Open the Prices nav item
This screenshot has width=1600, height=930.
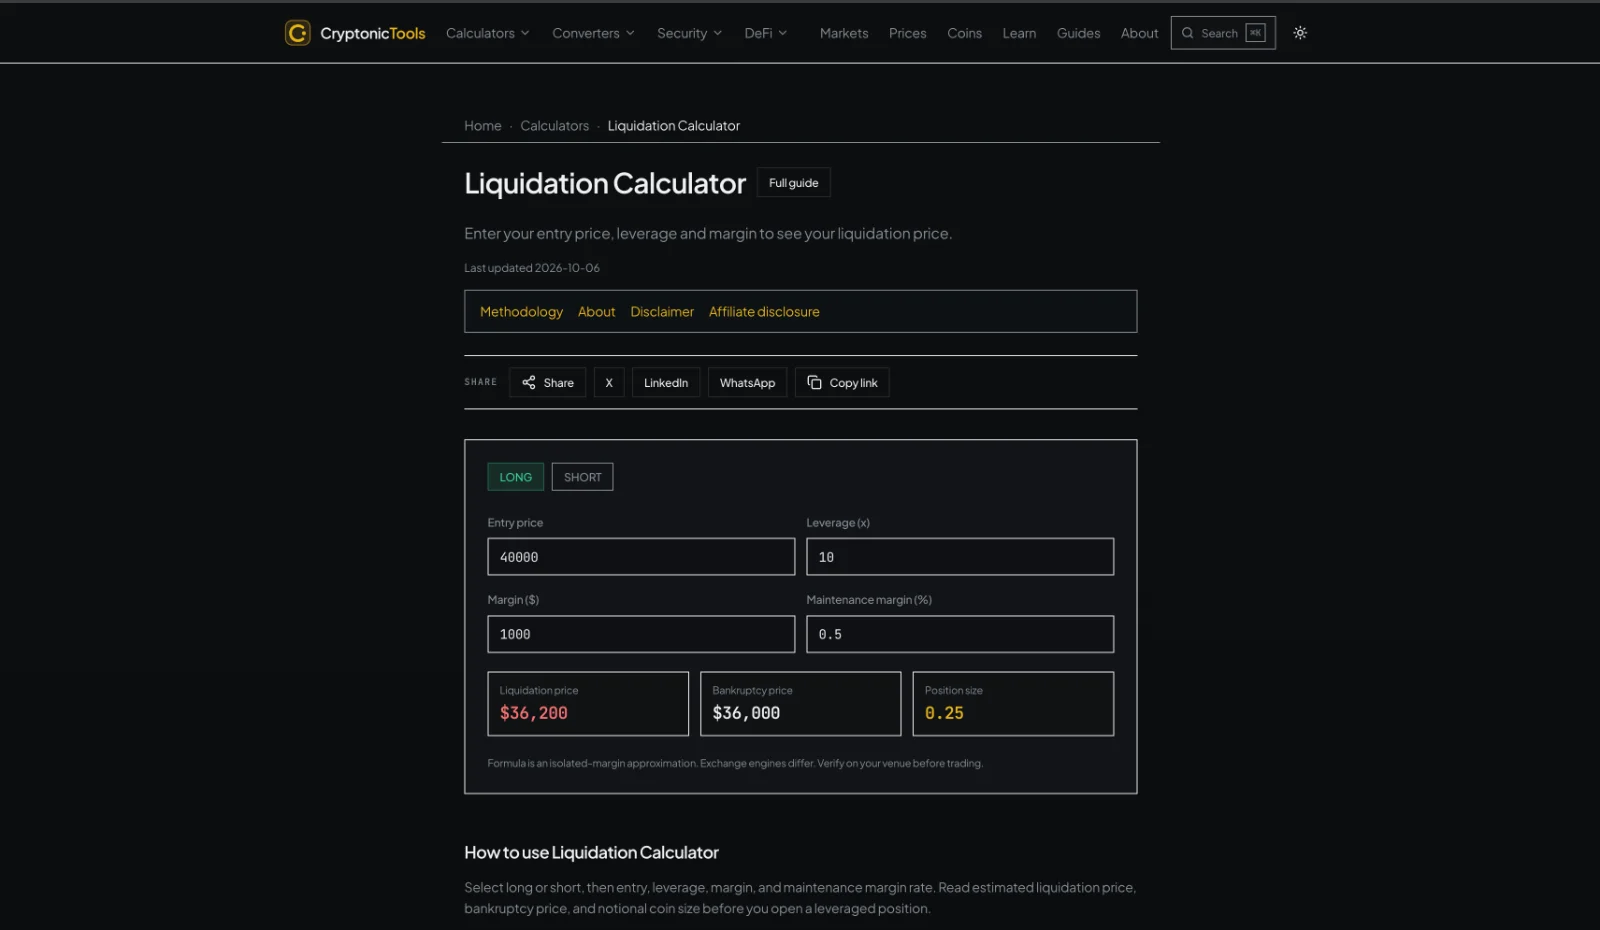point(908,33)
